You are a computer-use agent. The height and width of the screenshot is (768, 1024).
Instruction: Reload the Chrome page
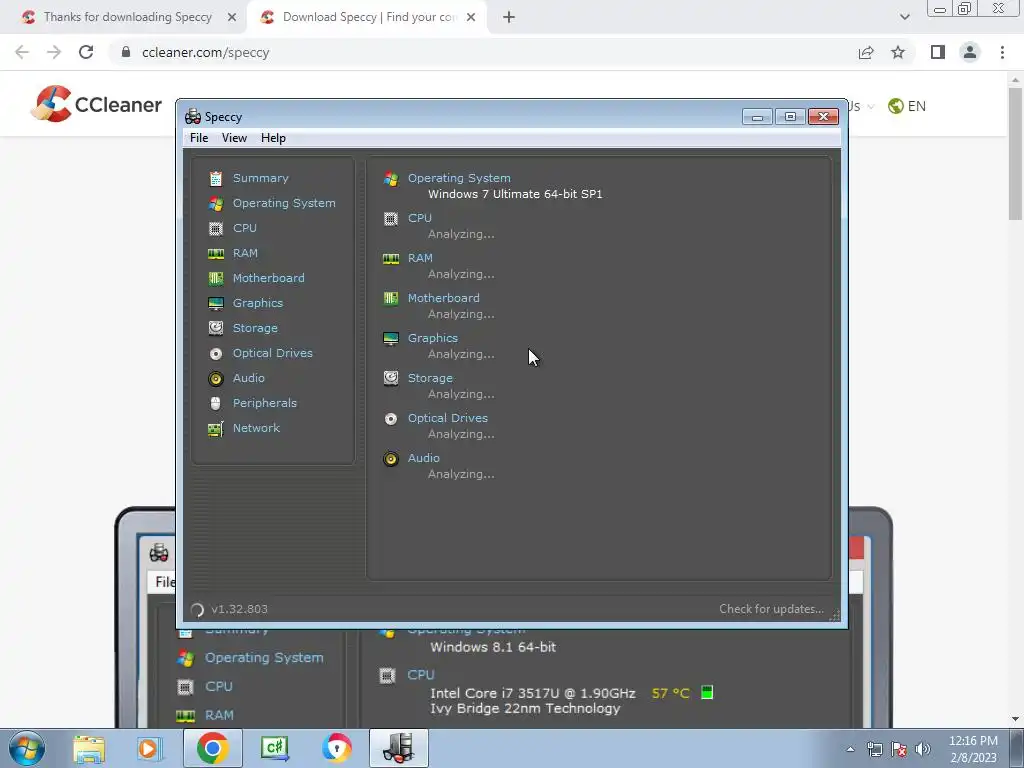86,52
